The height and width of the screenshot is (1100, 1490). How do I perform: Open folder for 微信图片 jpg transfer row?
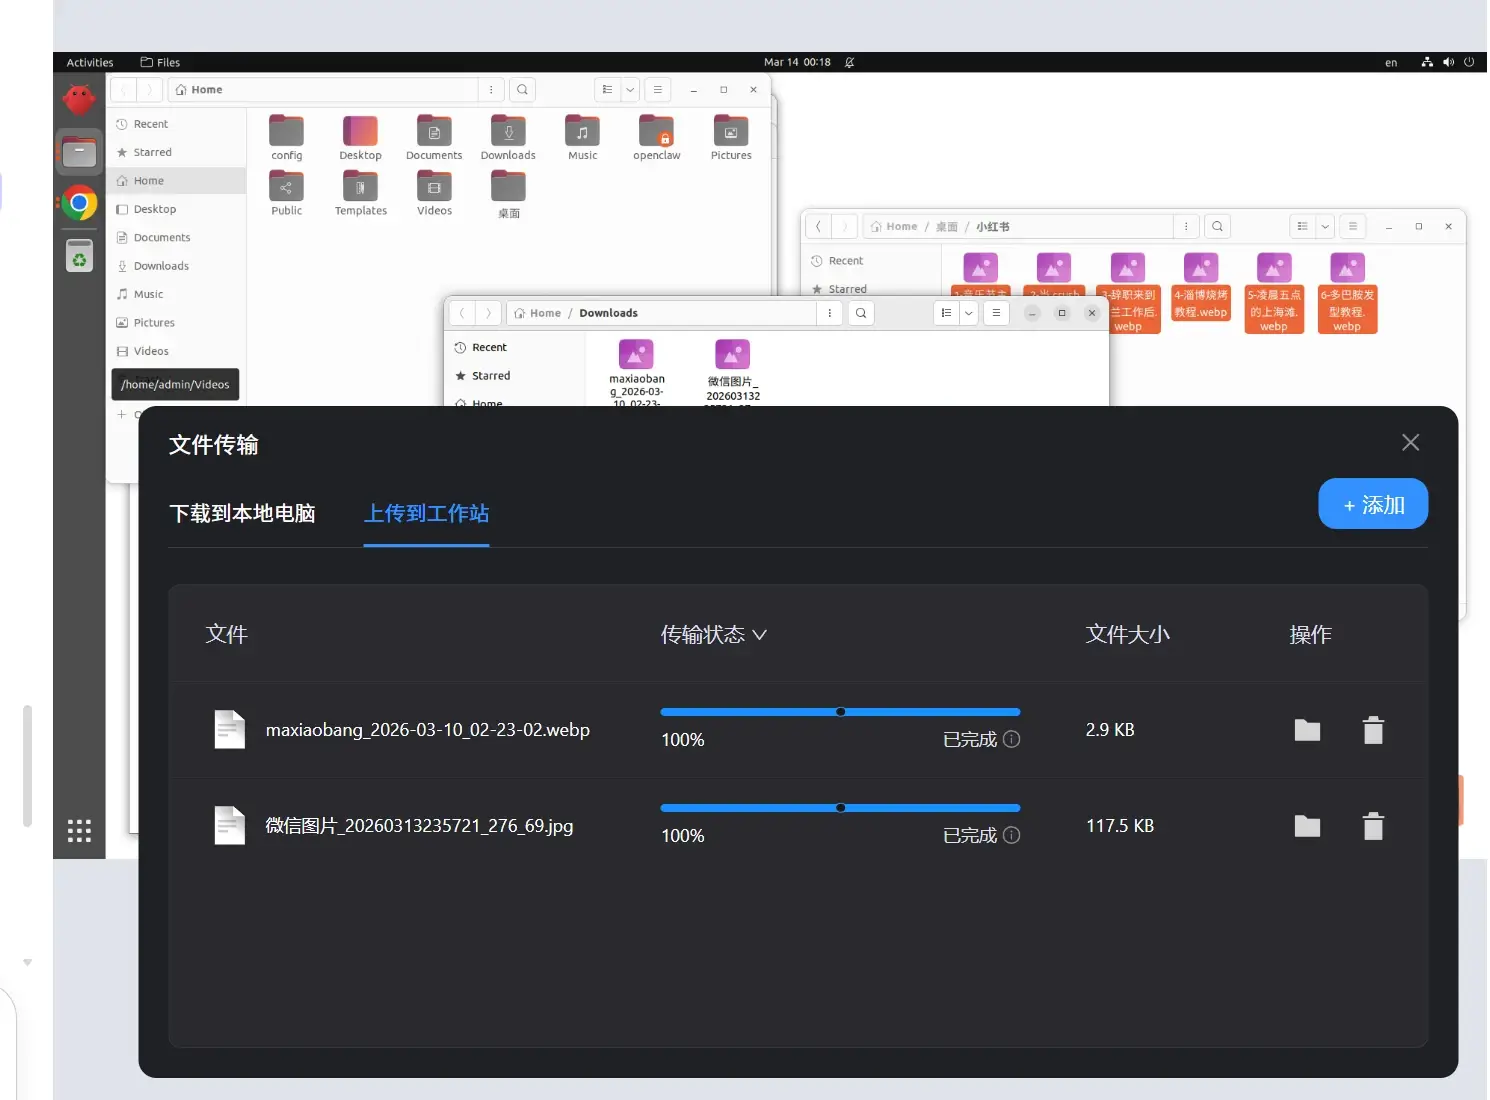1307,827
